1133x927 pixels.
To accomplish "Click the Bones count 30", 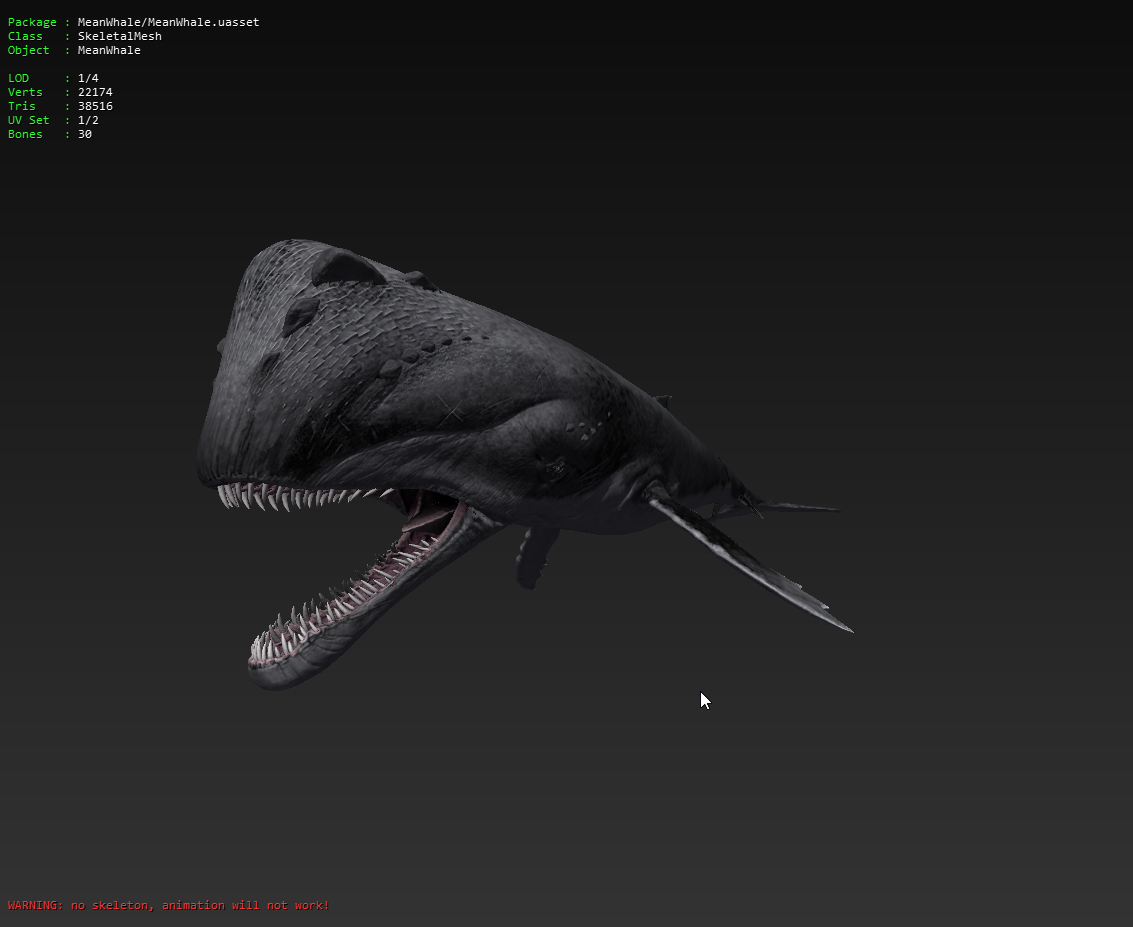I will coord(85,134).
